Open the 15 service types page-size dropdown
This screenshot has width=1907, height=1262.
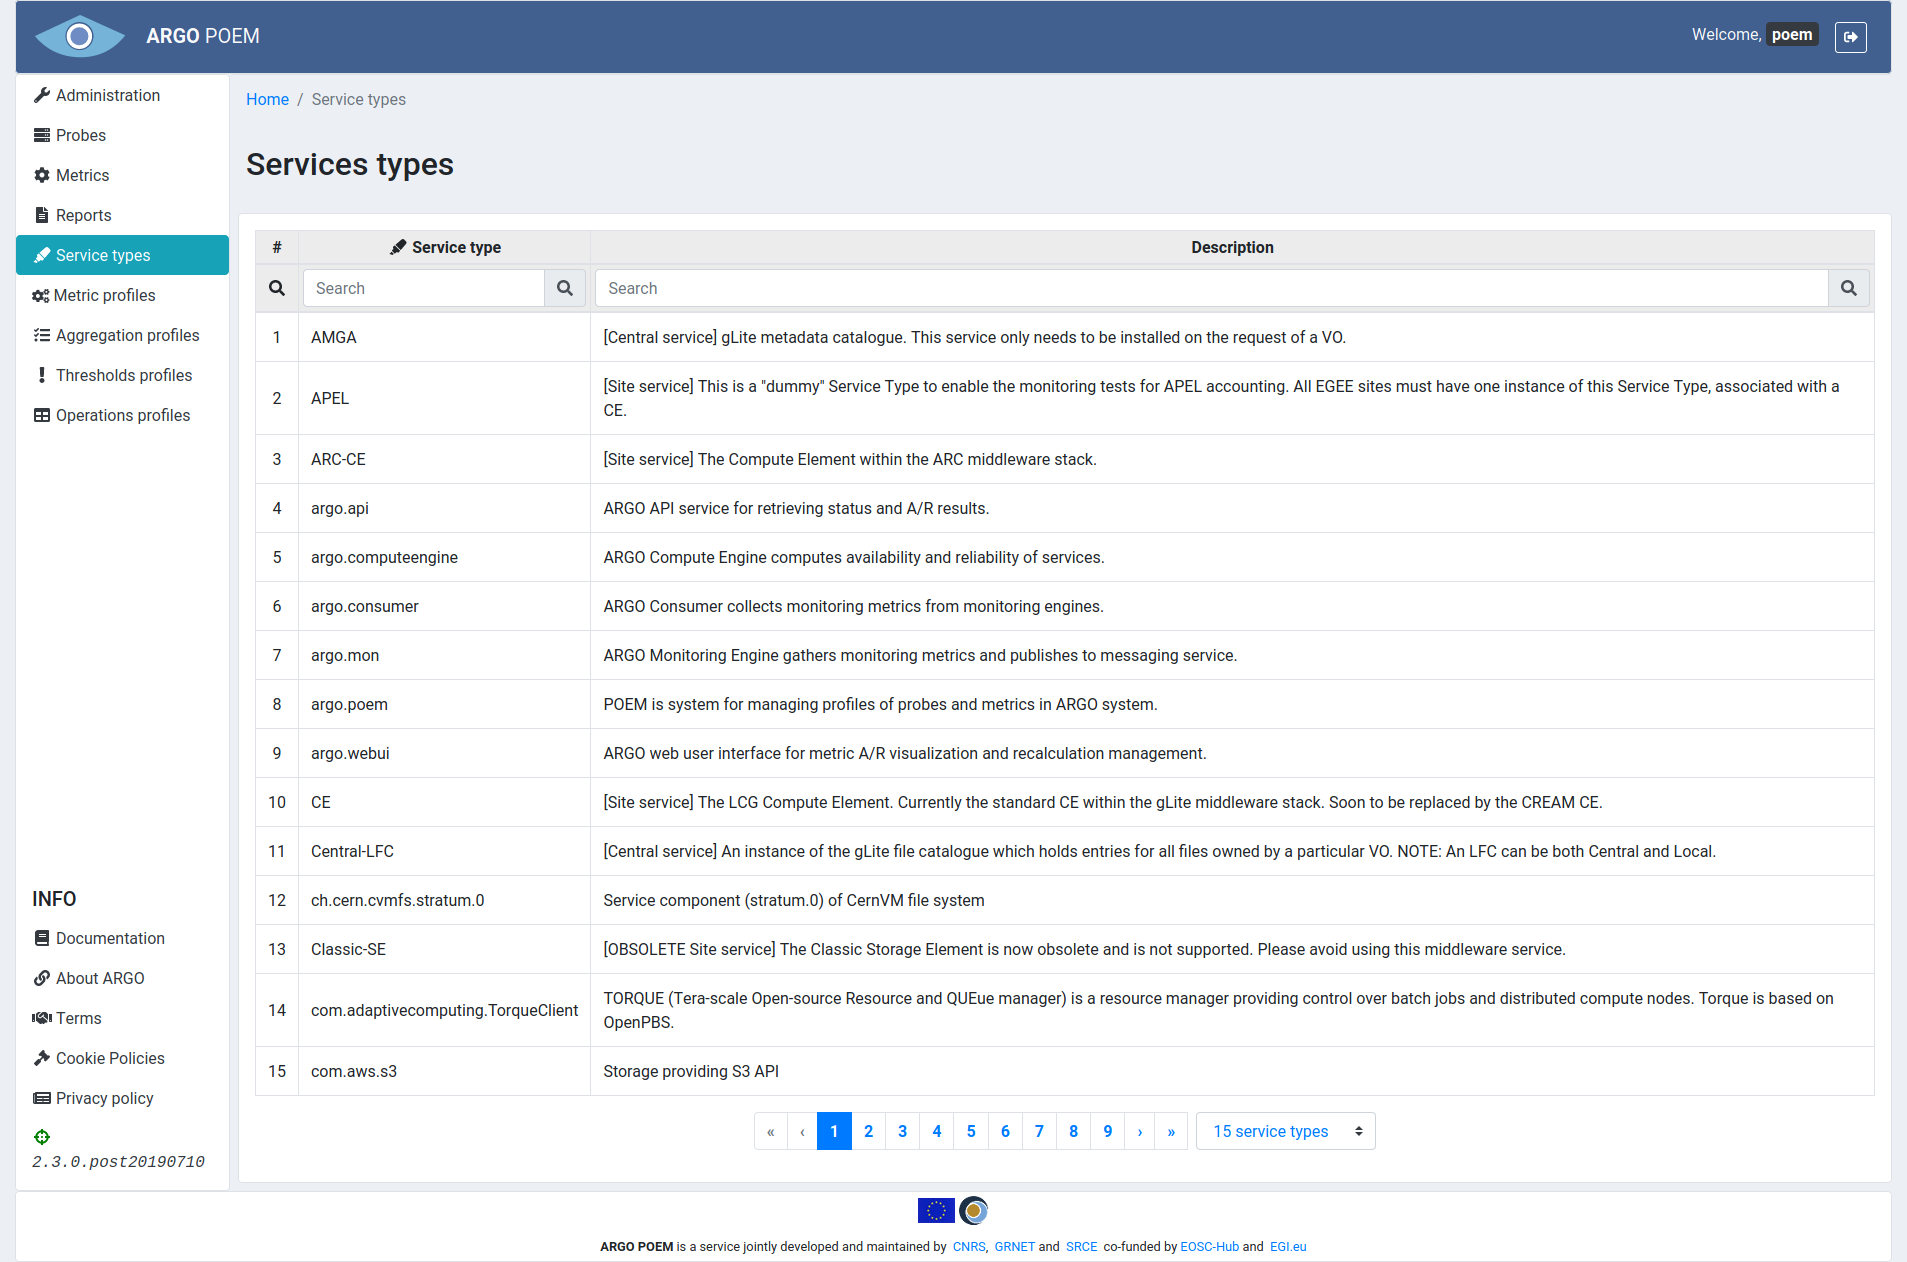click(1285, 1131)
